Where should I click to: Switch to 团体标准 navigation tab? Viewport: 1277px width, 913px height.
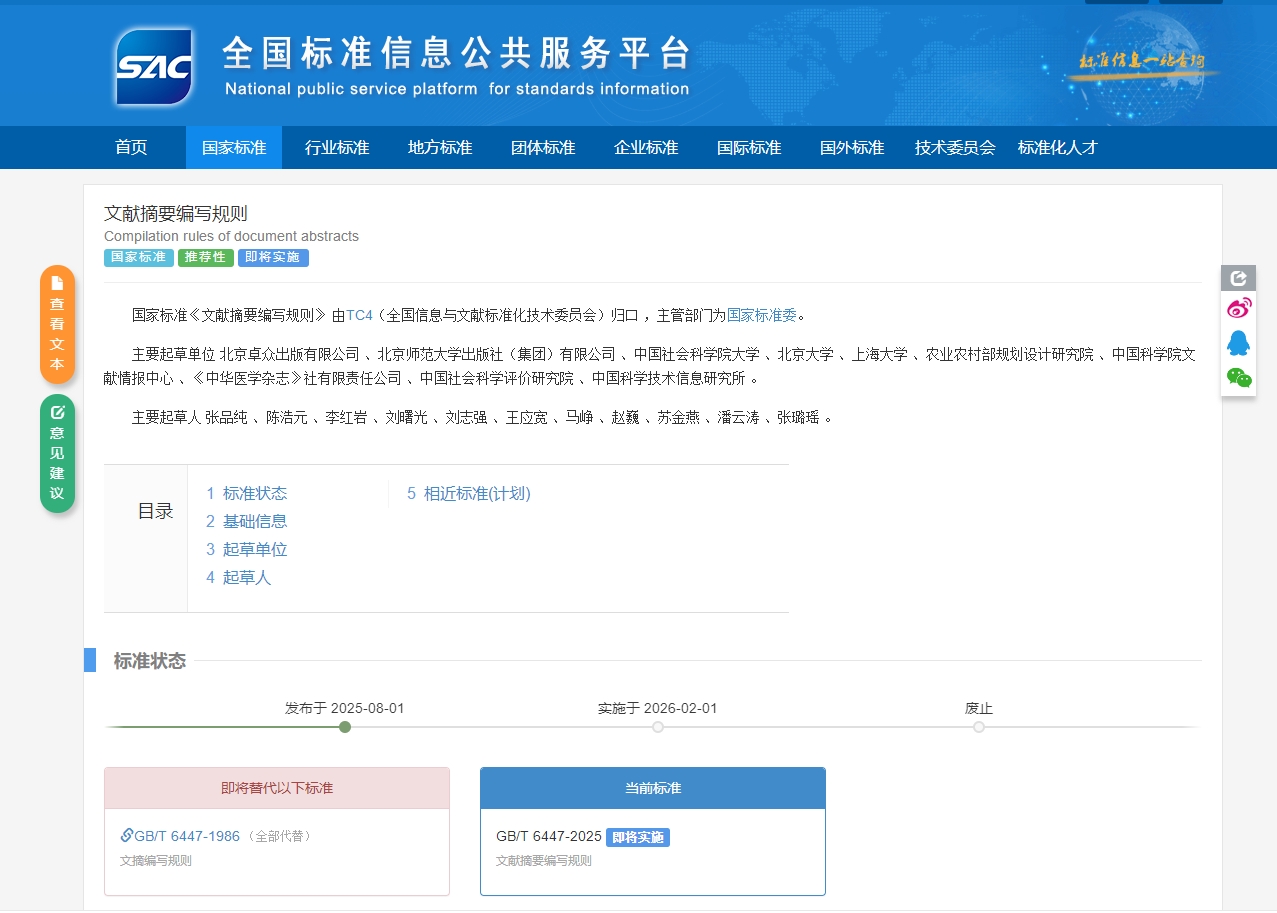(x=543, y=148)
